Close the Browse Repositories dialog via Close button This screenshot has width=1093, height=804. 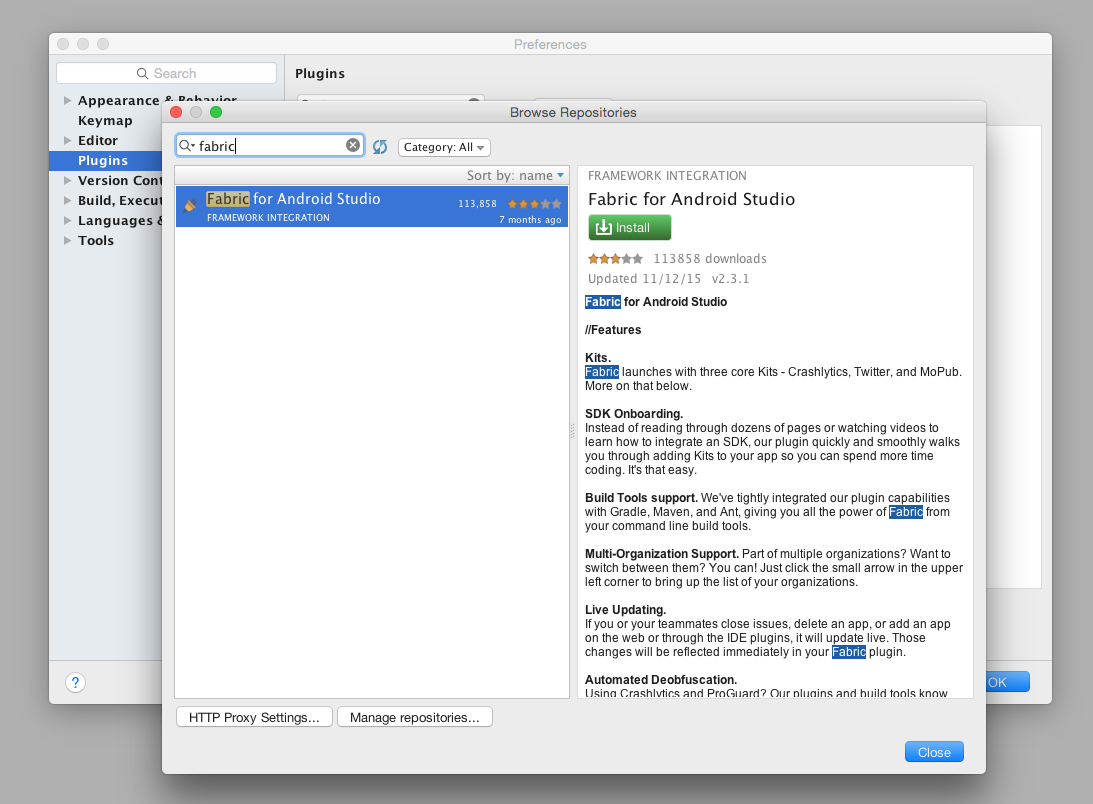(933, 751)
